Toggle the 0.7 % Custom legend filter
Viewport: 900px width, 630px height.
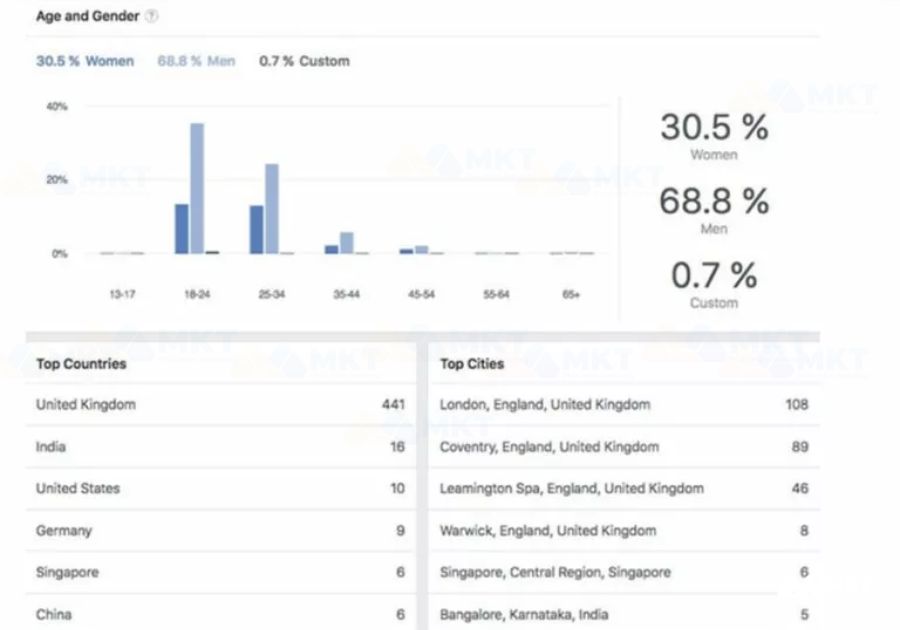click(x=304, y=61)
